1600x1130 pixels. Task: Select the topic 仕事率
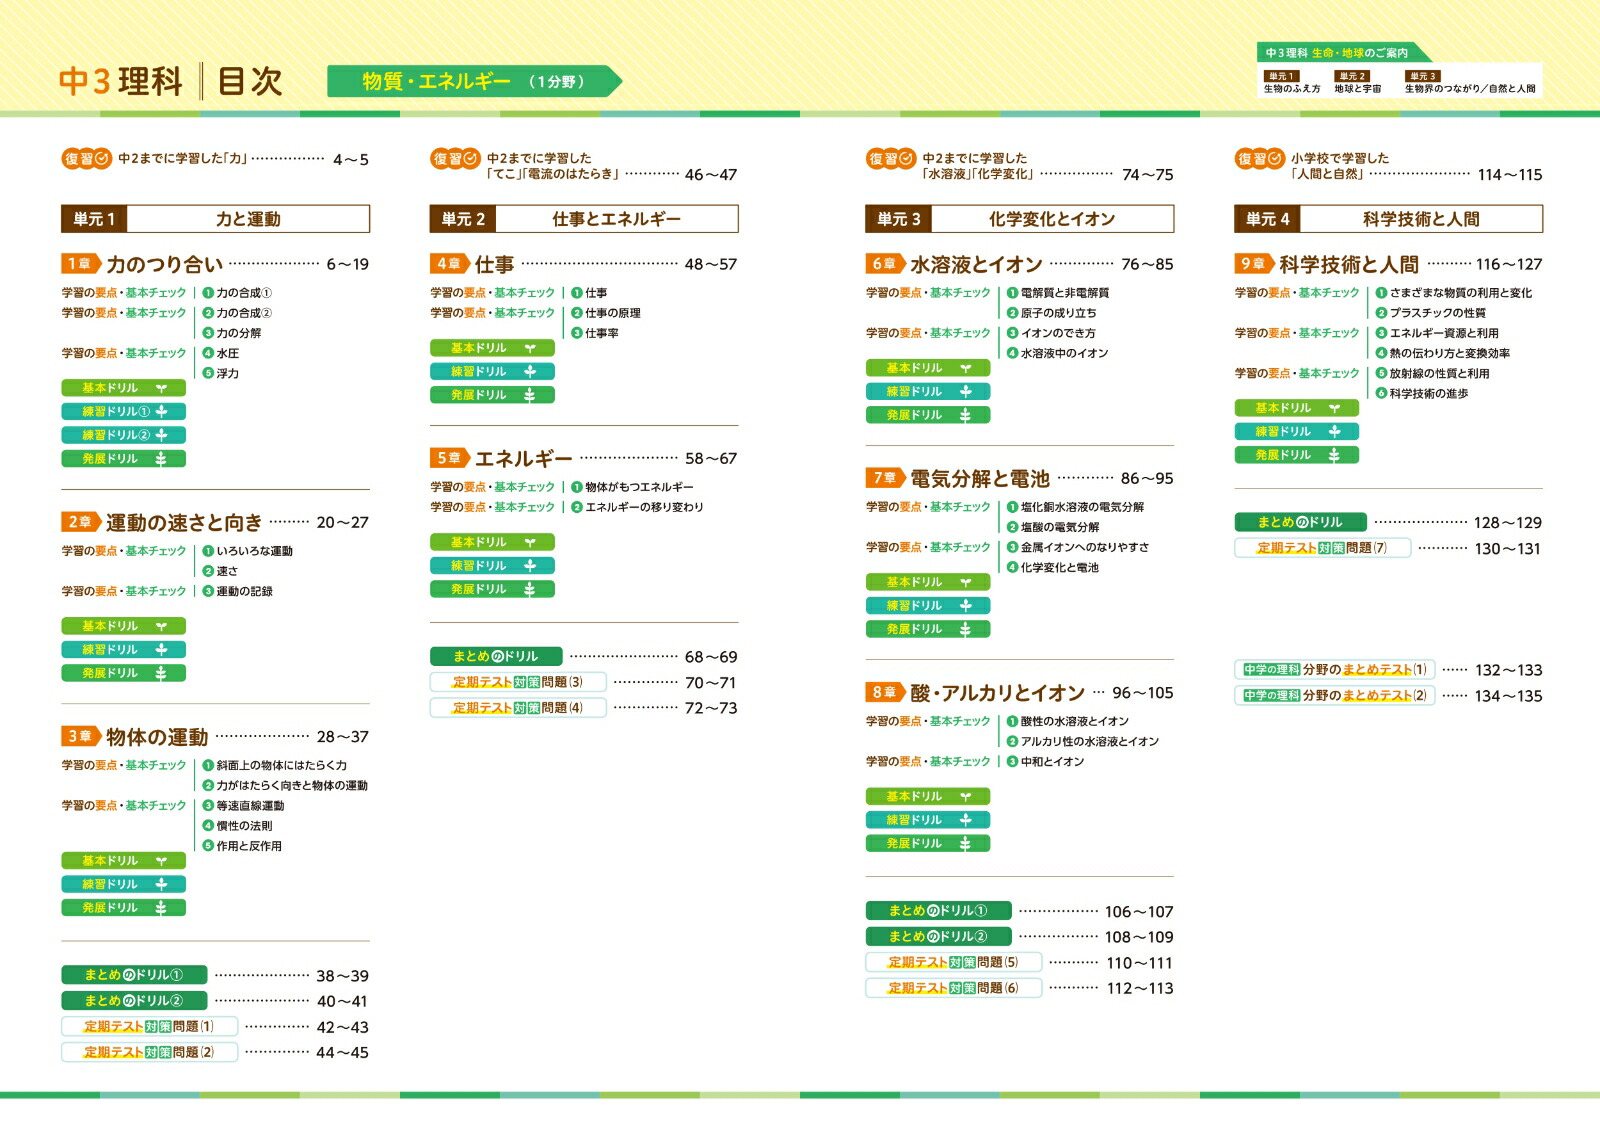(595, 333)
